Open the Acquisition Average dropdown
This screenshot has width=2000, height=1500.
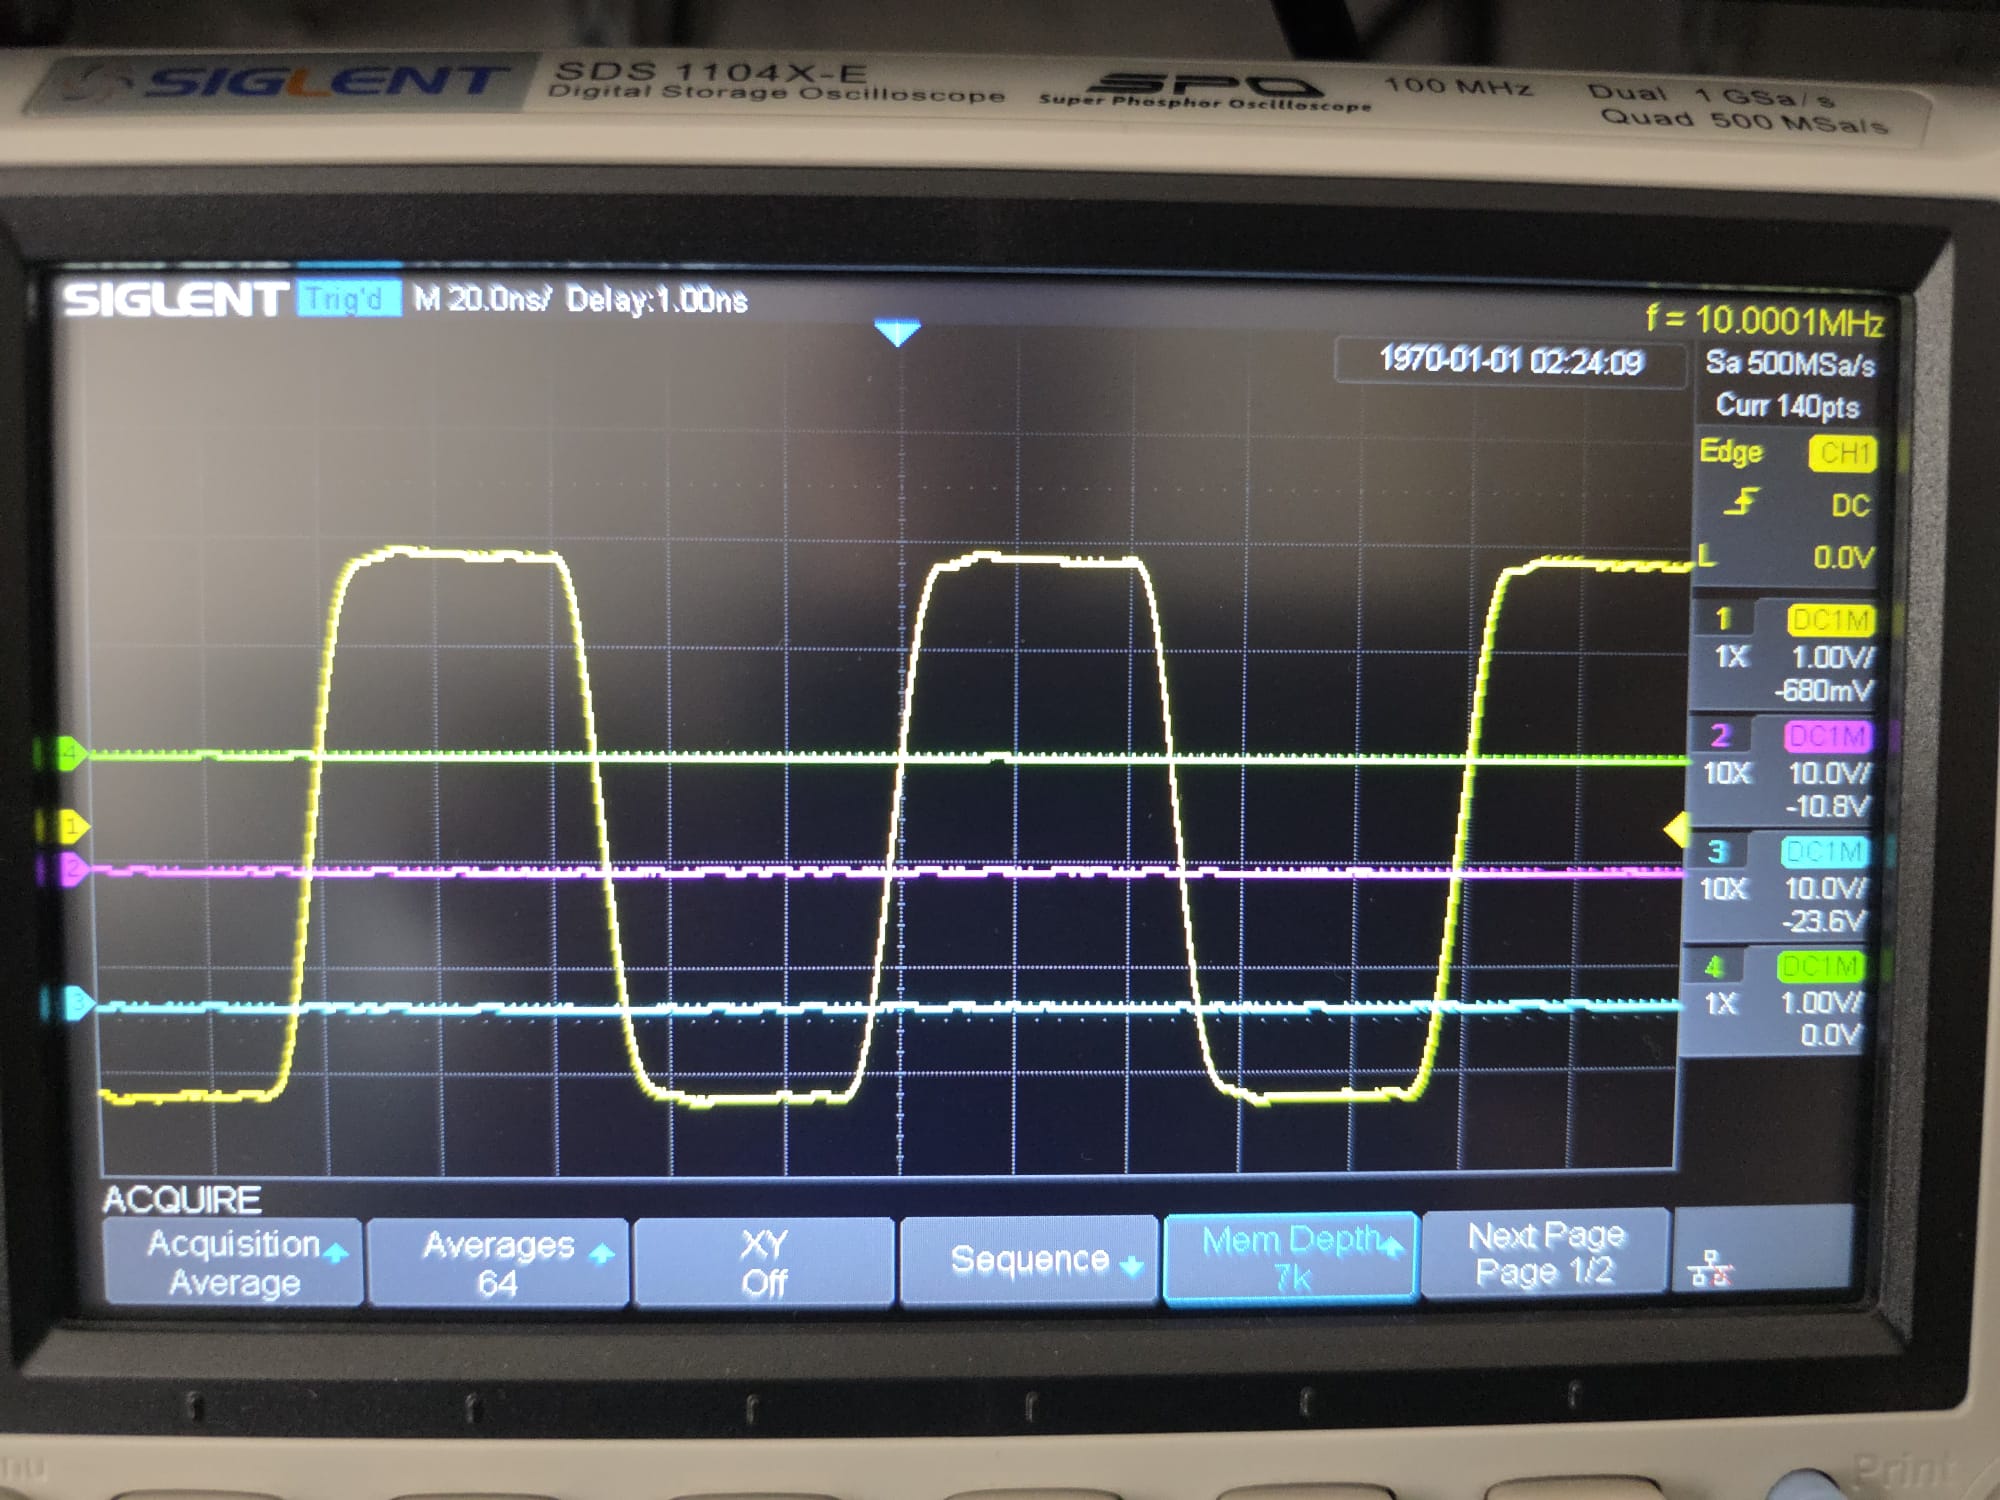[234, 1263]
